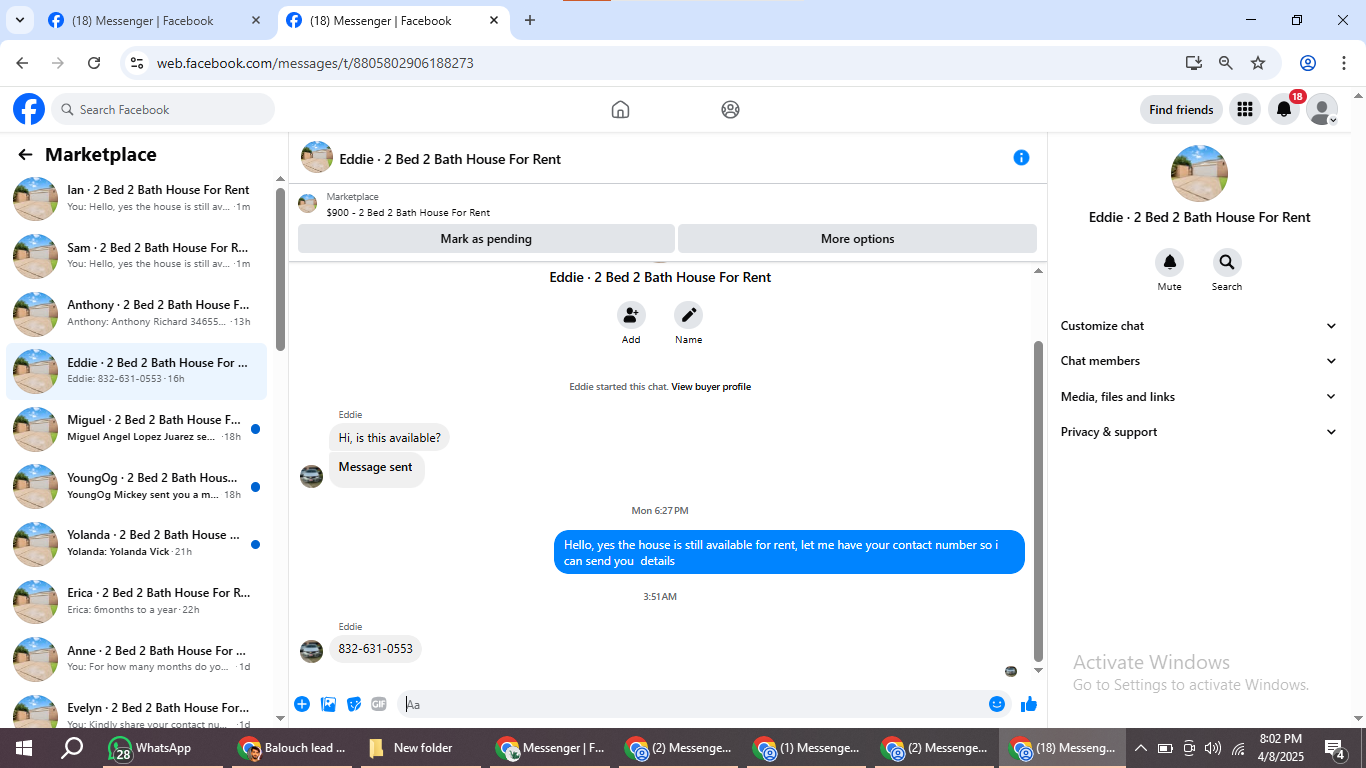1366x768 pixels.
Task: Open the Groups icon in top bar
Action: pyautogui.click(x=730, y=110)
